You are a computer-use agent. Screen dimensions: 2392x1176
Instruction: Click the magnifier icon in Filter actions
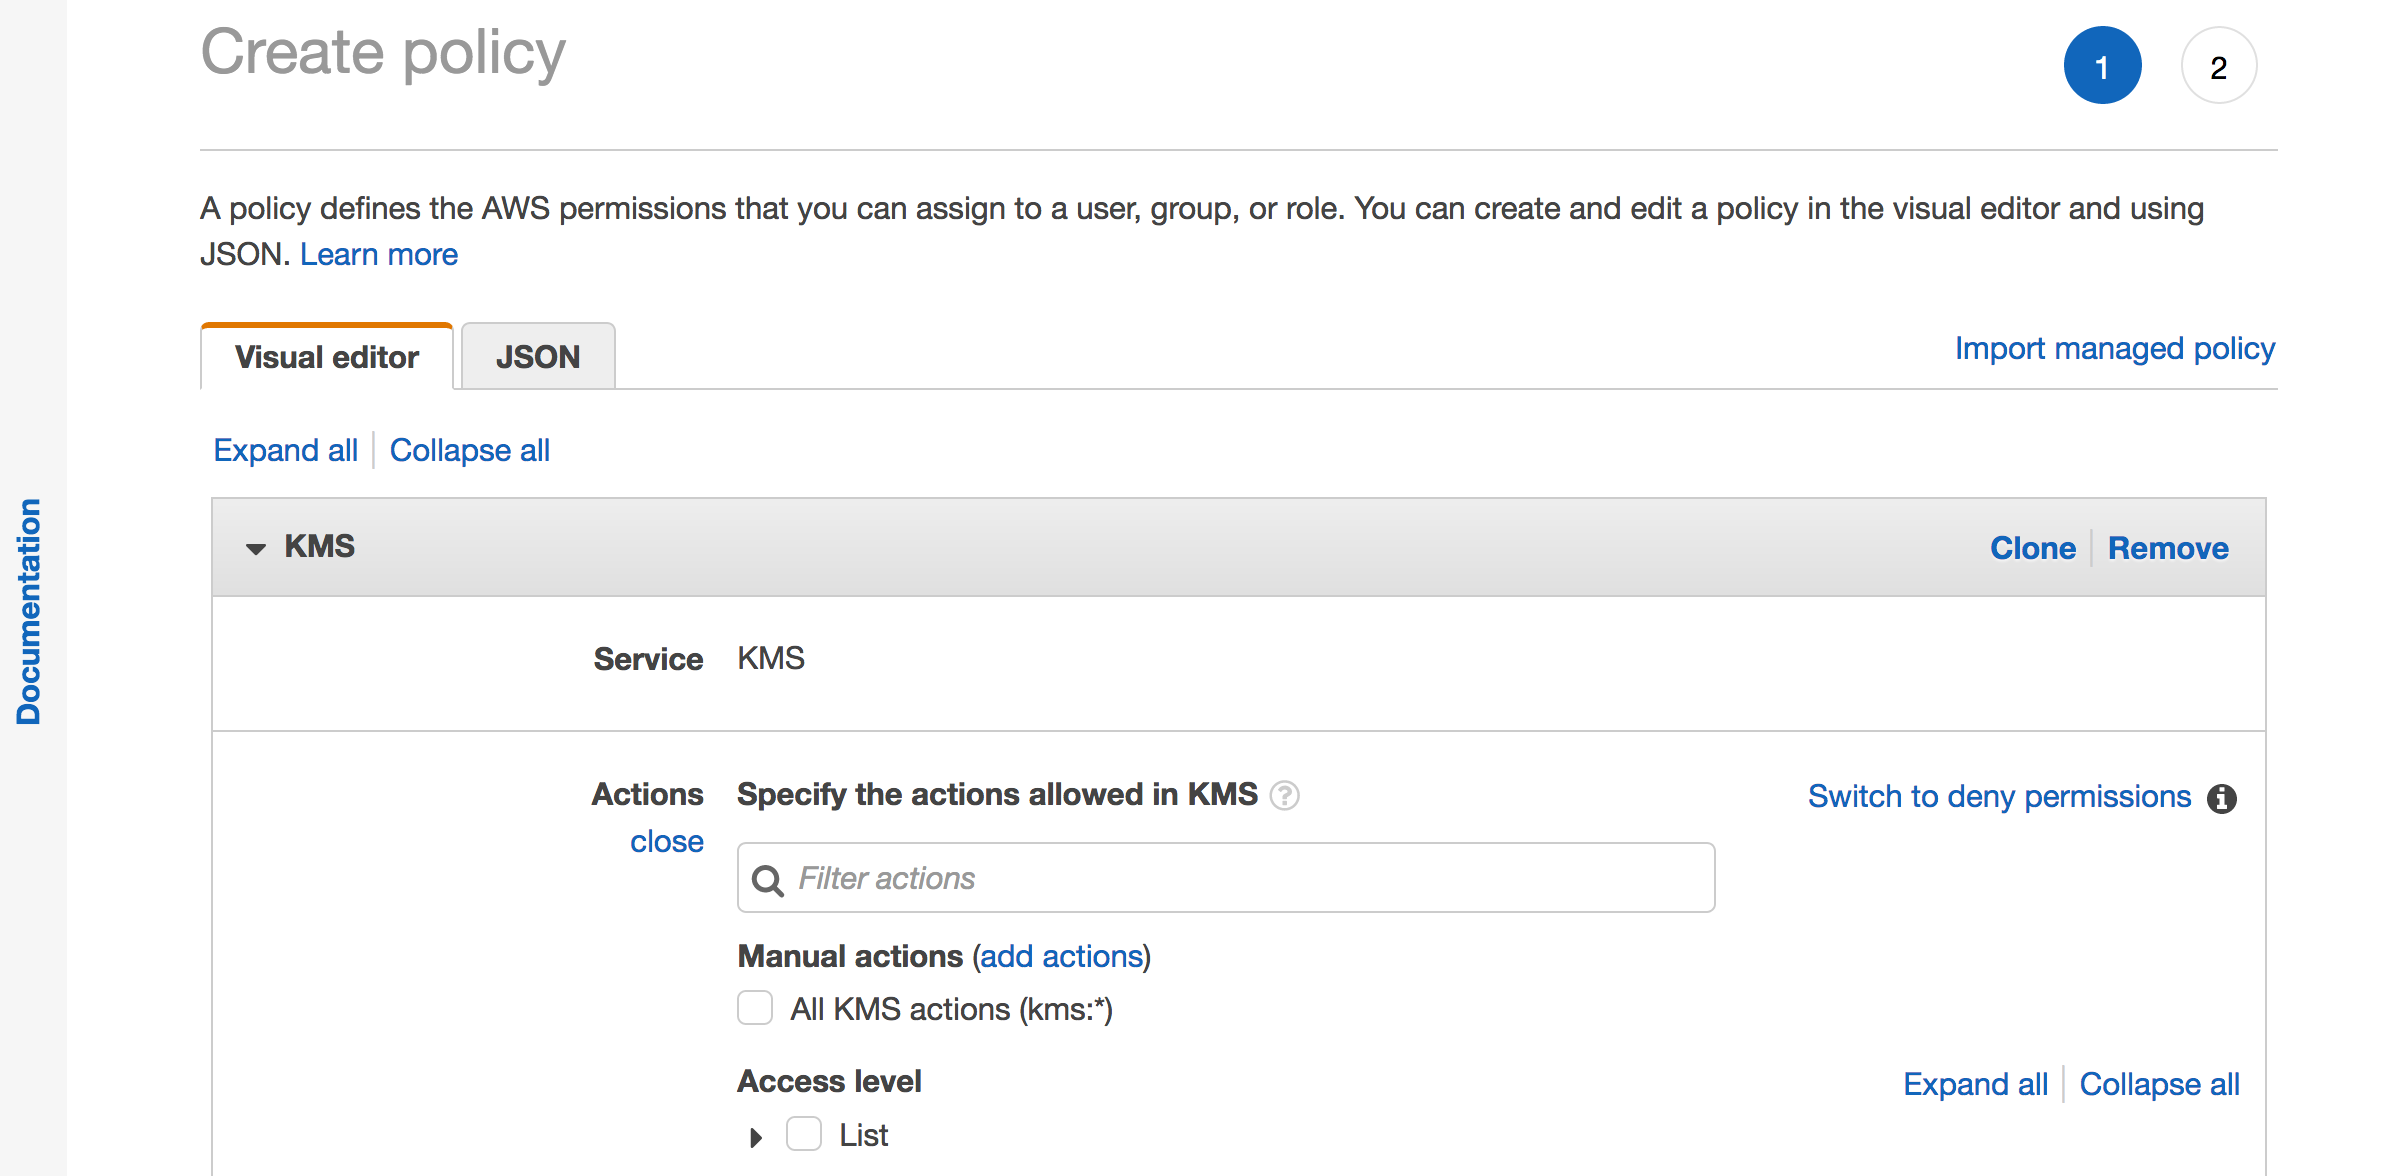(x=767, y=880)
